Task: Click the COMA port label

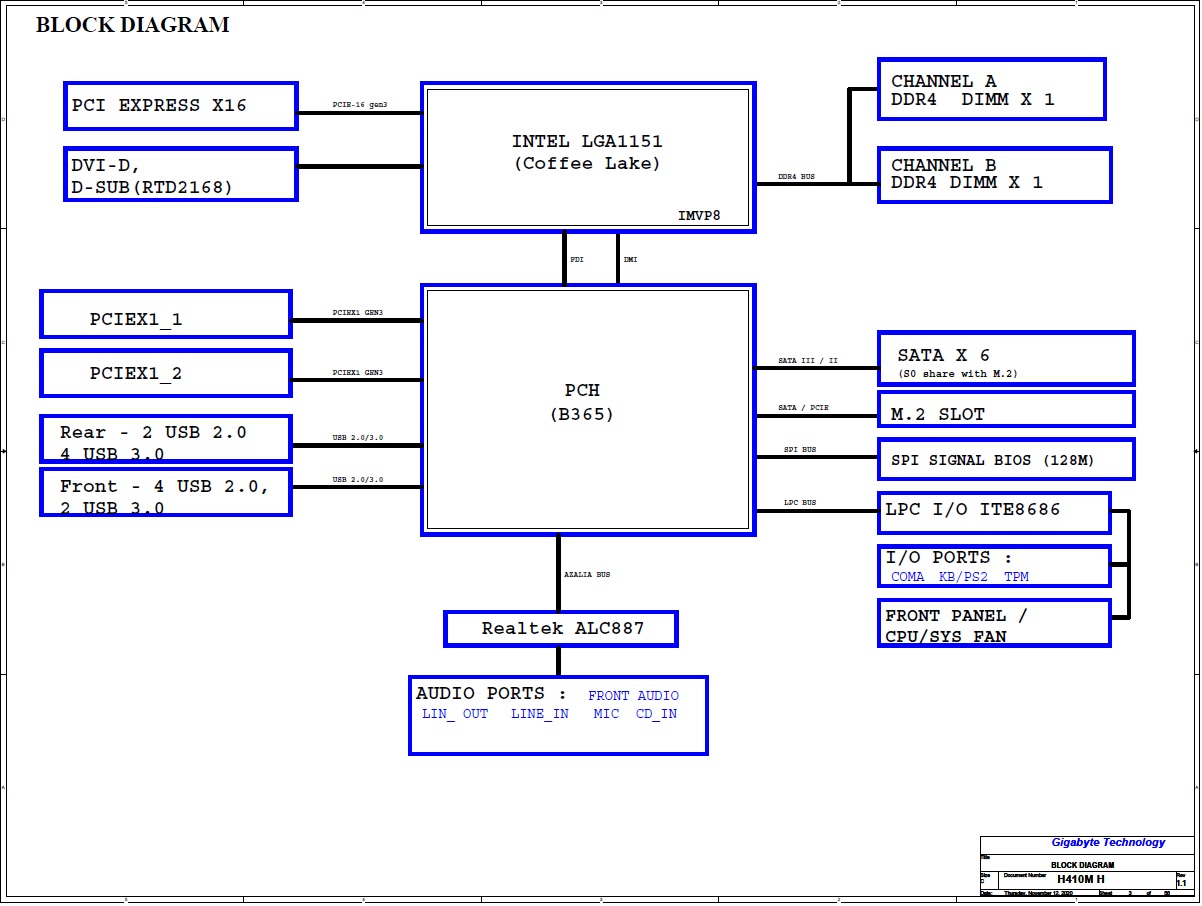Action: click(908, 577)
